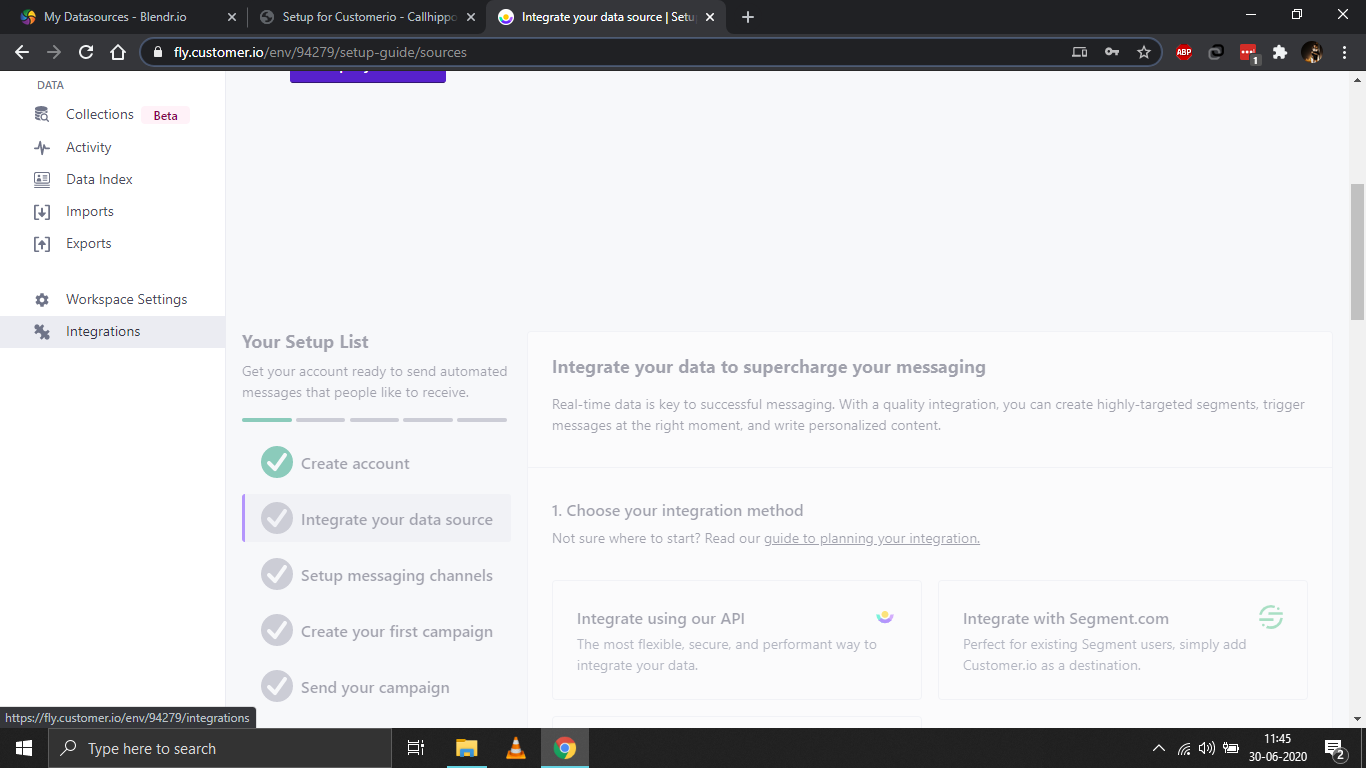1366x768 pixels.
Task: Click the green Create account checkmark
Action: click(x=277, y=463)
